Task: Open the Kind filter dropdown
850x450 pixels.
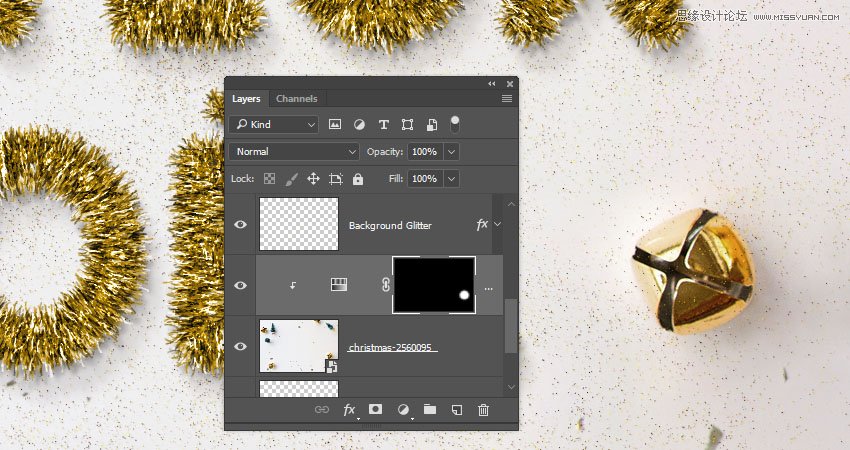Action: click(x=274, y=125)
